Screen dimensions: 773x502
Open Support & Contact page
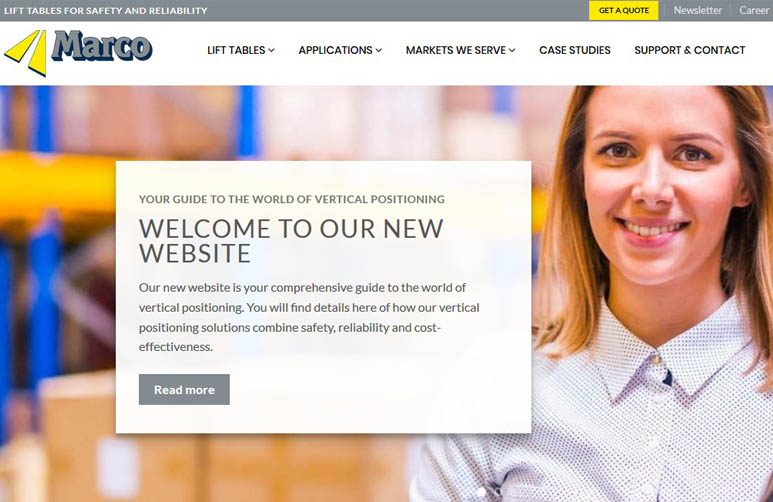(x=690, y=50)
